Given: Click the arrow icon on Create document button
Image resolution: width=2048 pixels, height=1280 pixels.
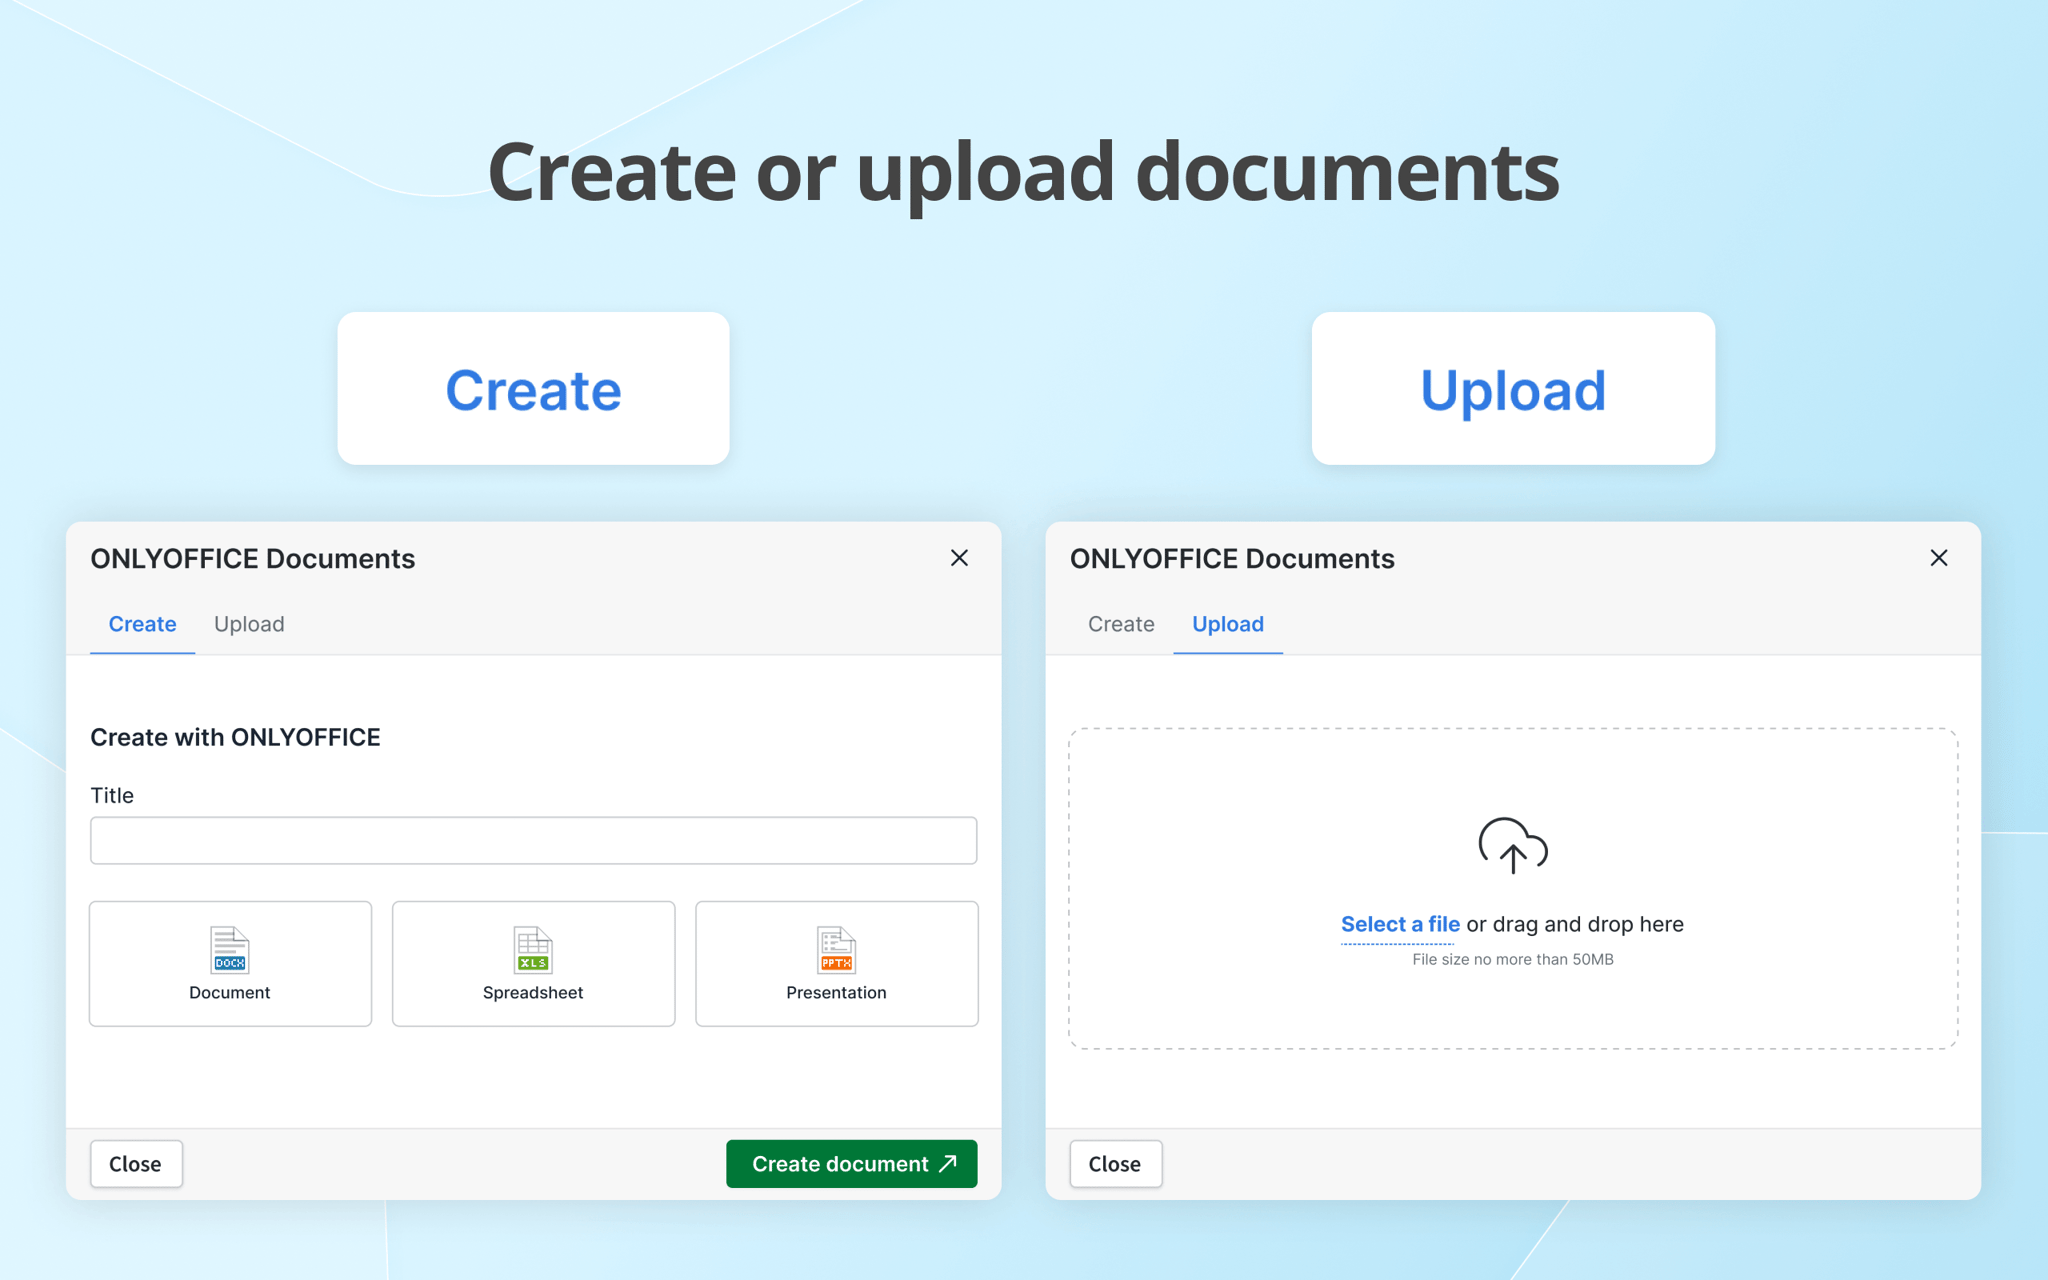Looking at the screenshot, I should click(947, 1164).
